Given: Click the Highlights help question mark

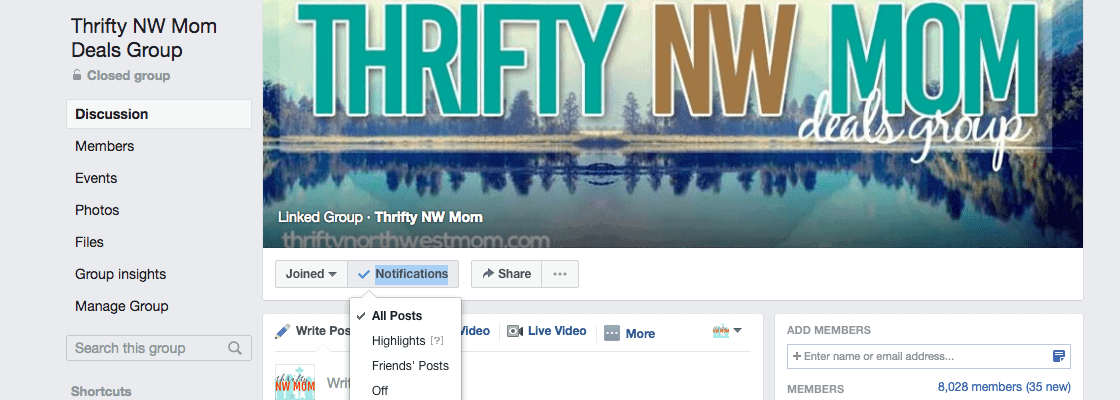Looking at the screenshot, I should click(437, 341).
